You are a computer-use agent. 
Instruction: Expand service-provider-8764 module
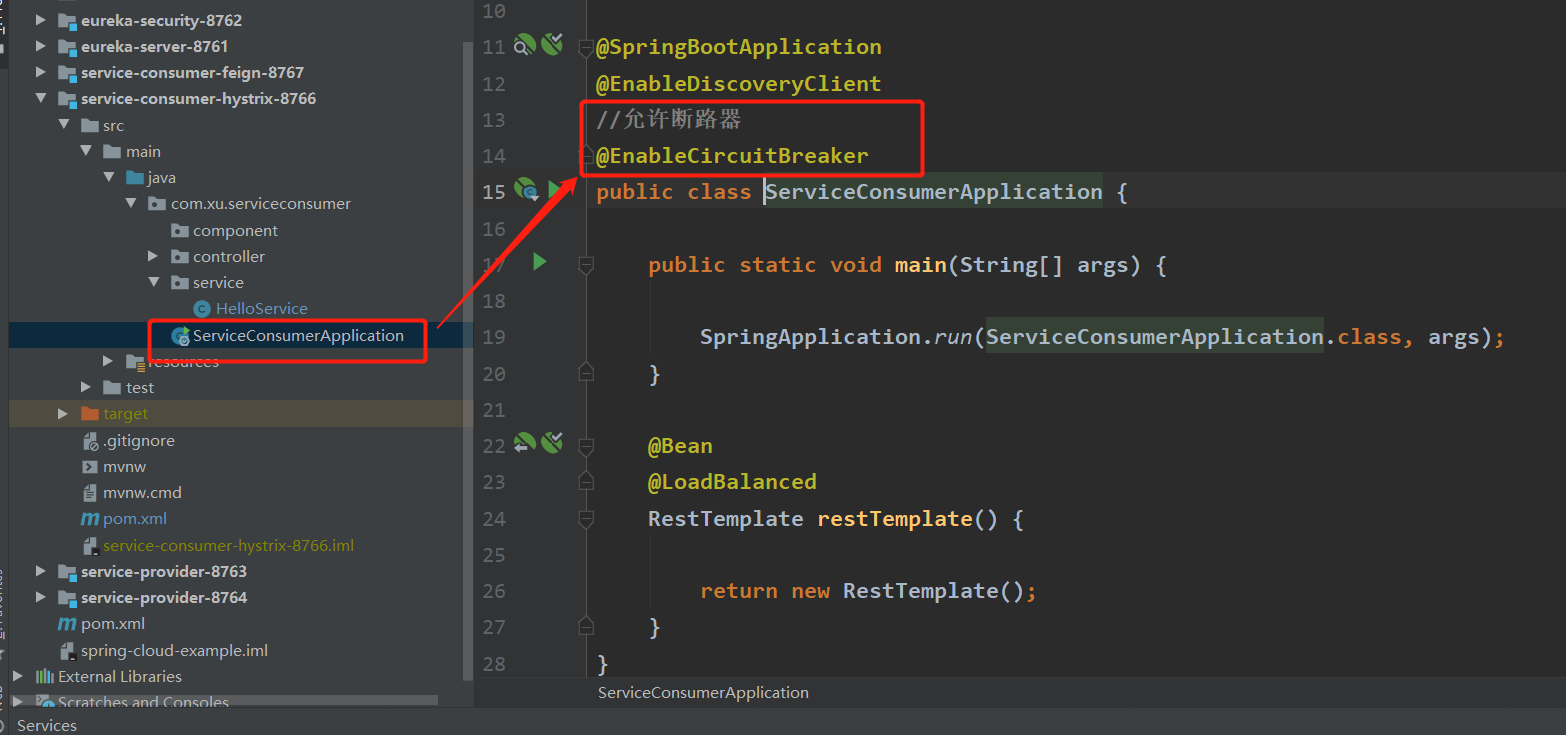(x=40, y=597)
